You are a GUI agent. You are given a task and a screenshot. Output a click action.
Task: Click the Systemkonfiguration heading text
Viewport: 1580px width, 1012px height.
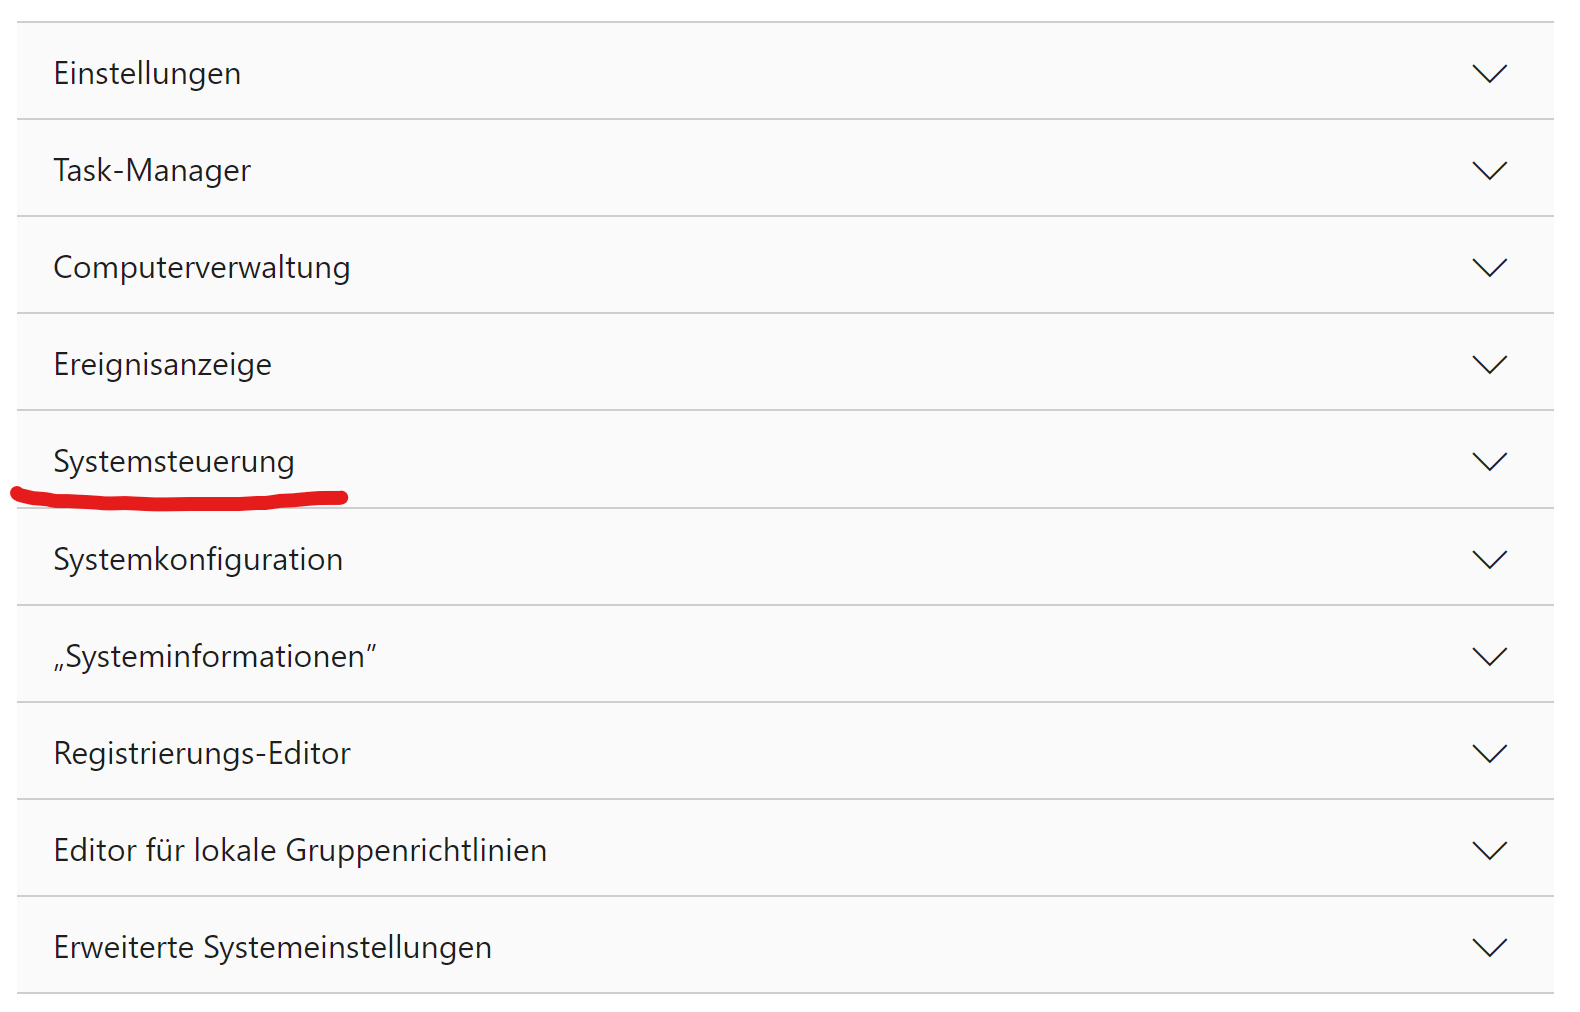pyautogui.click(x=198, y=560)
